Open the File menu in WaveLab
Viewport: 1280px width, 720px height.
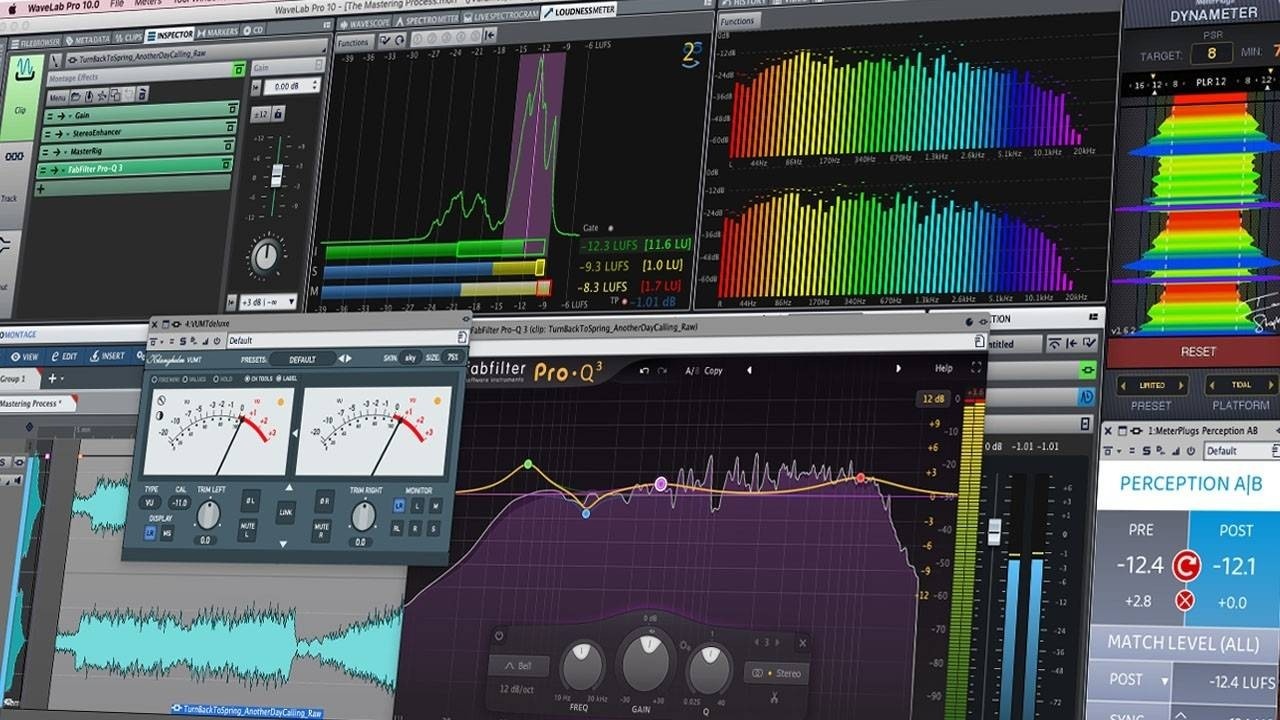point(118,4)
